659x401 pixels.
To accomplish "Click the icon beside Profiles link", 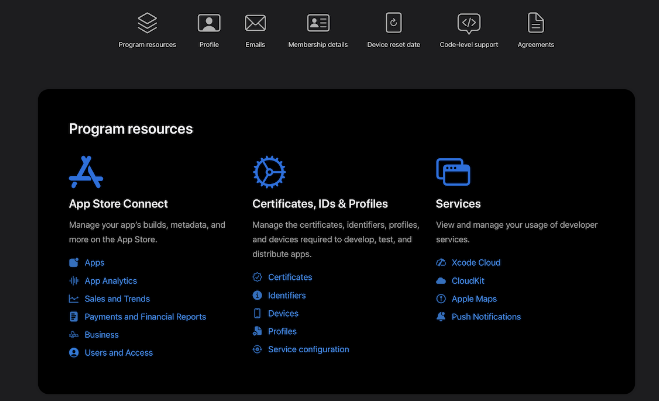I will click(257, 331).
